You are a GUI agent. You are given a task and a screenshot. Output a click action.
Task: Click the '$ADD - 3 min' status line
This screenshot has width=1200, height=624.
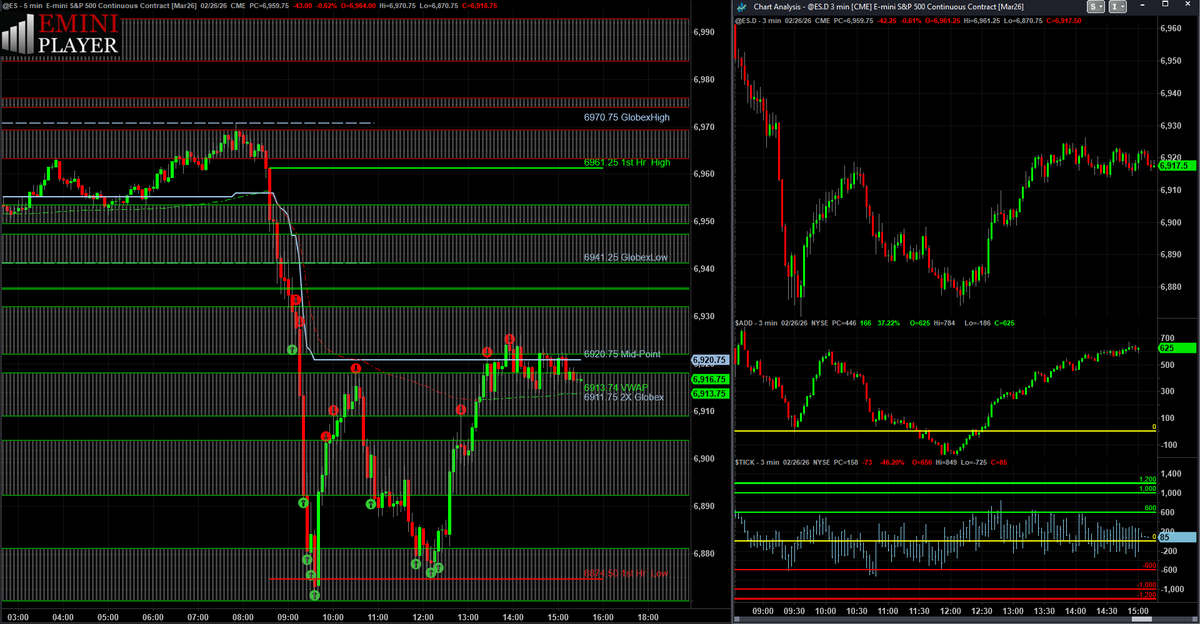877,323
